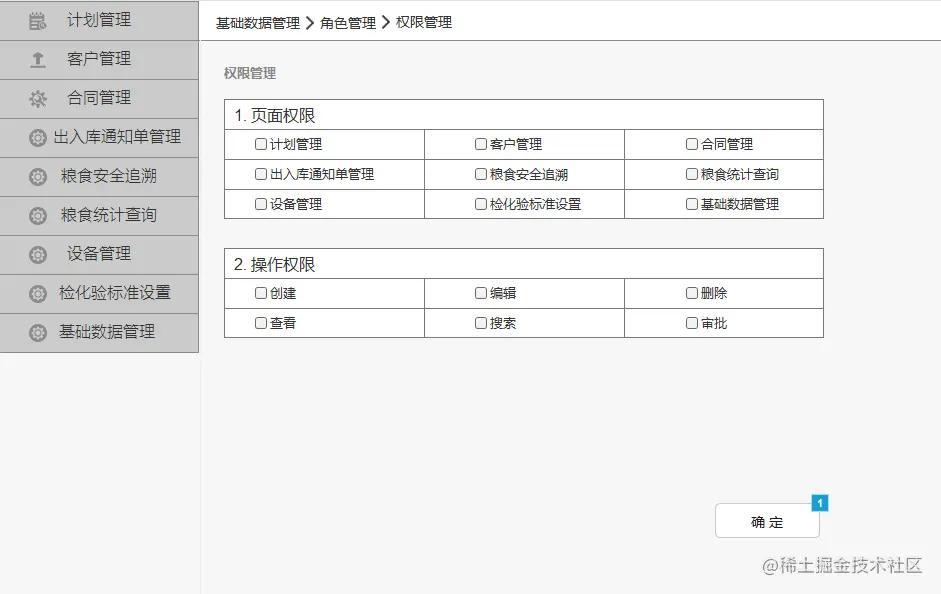The width and height of the screenshot is (941, 594).
Task: Enable the 基础数据管理 permission checkbox
Action: click(692, 204)
